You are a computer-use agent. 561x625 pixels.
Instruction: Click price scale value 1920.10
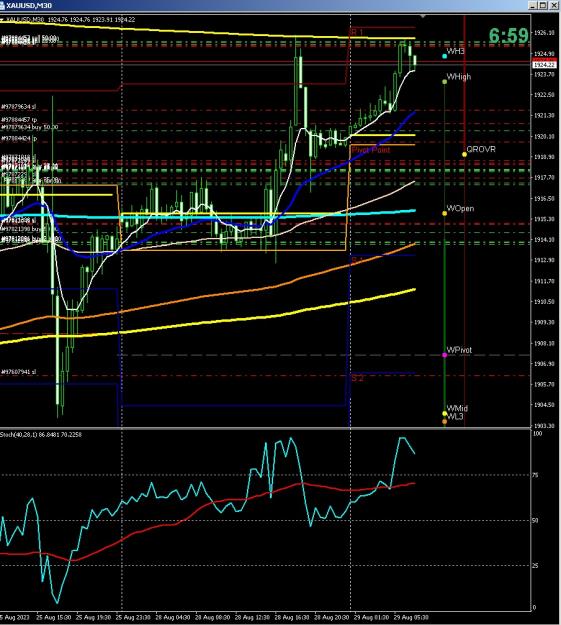(544, 136)
